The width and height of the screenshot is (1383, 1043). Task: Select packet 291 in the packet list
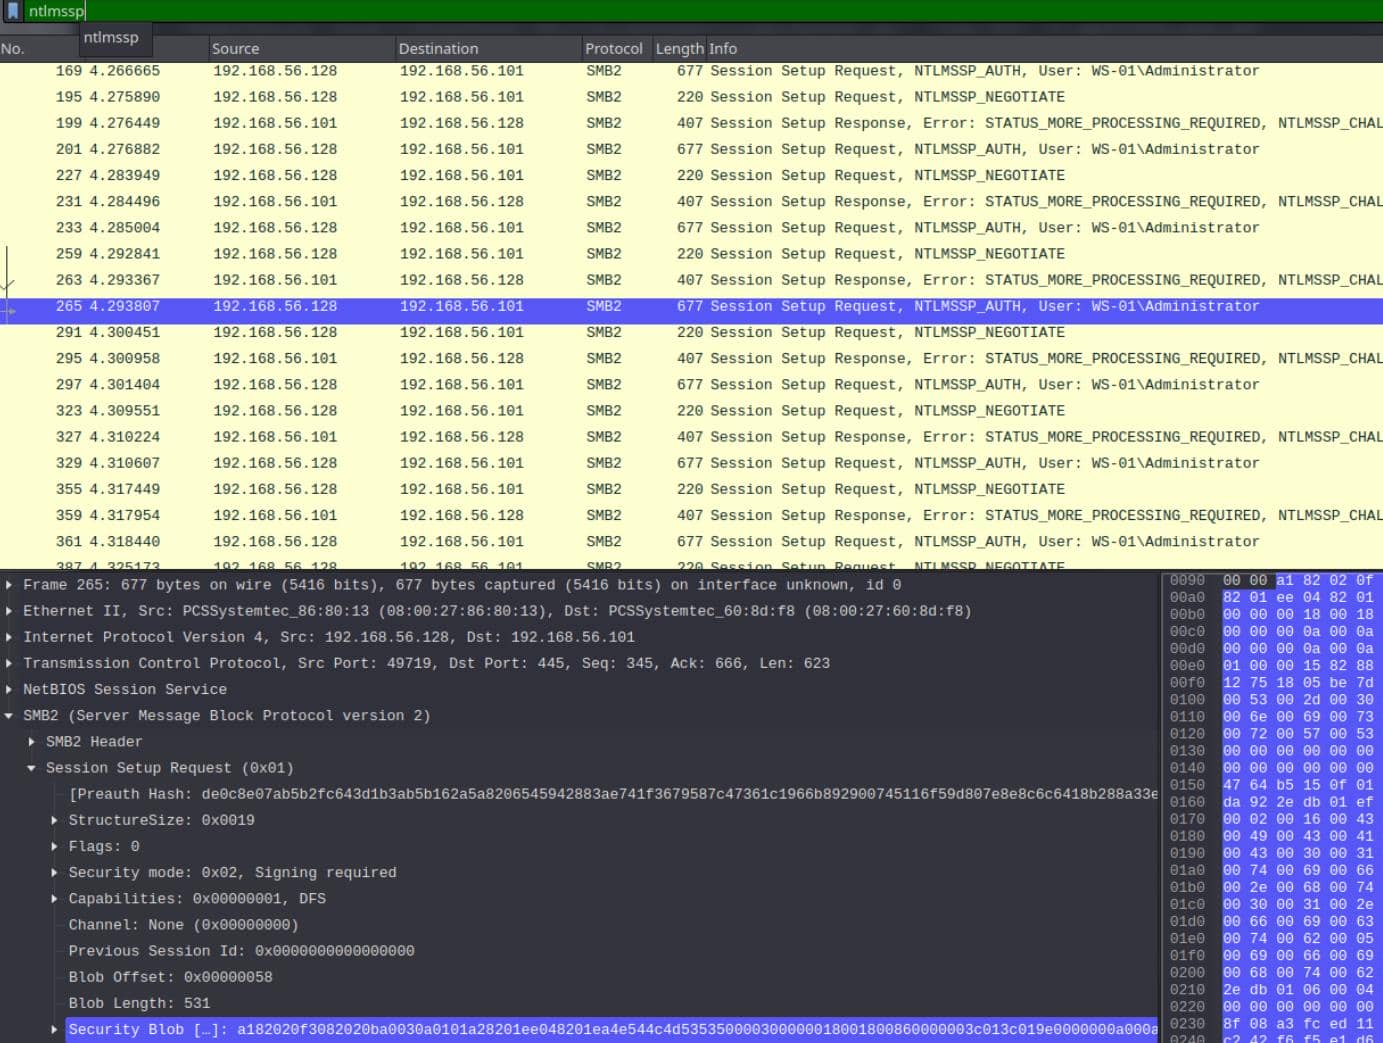point(691,332)
